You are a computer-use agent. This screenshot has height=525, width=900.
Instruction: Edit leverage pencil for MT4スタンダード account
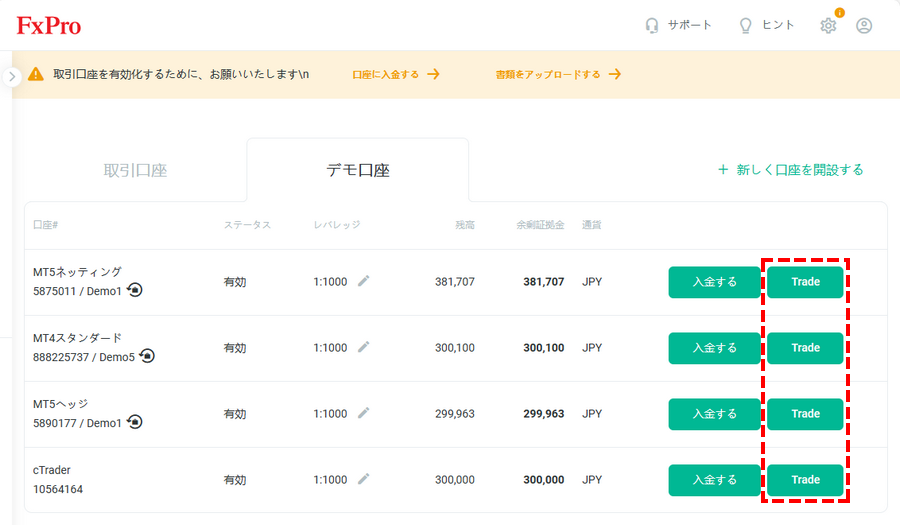(363, 347)
